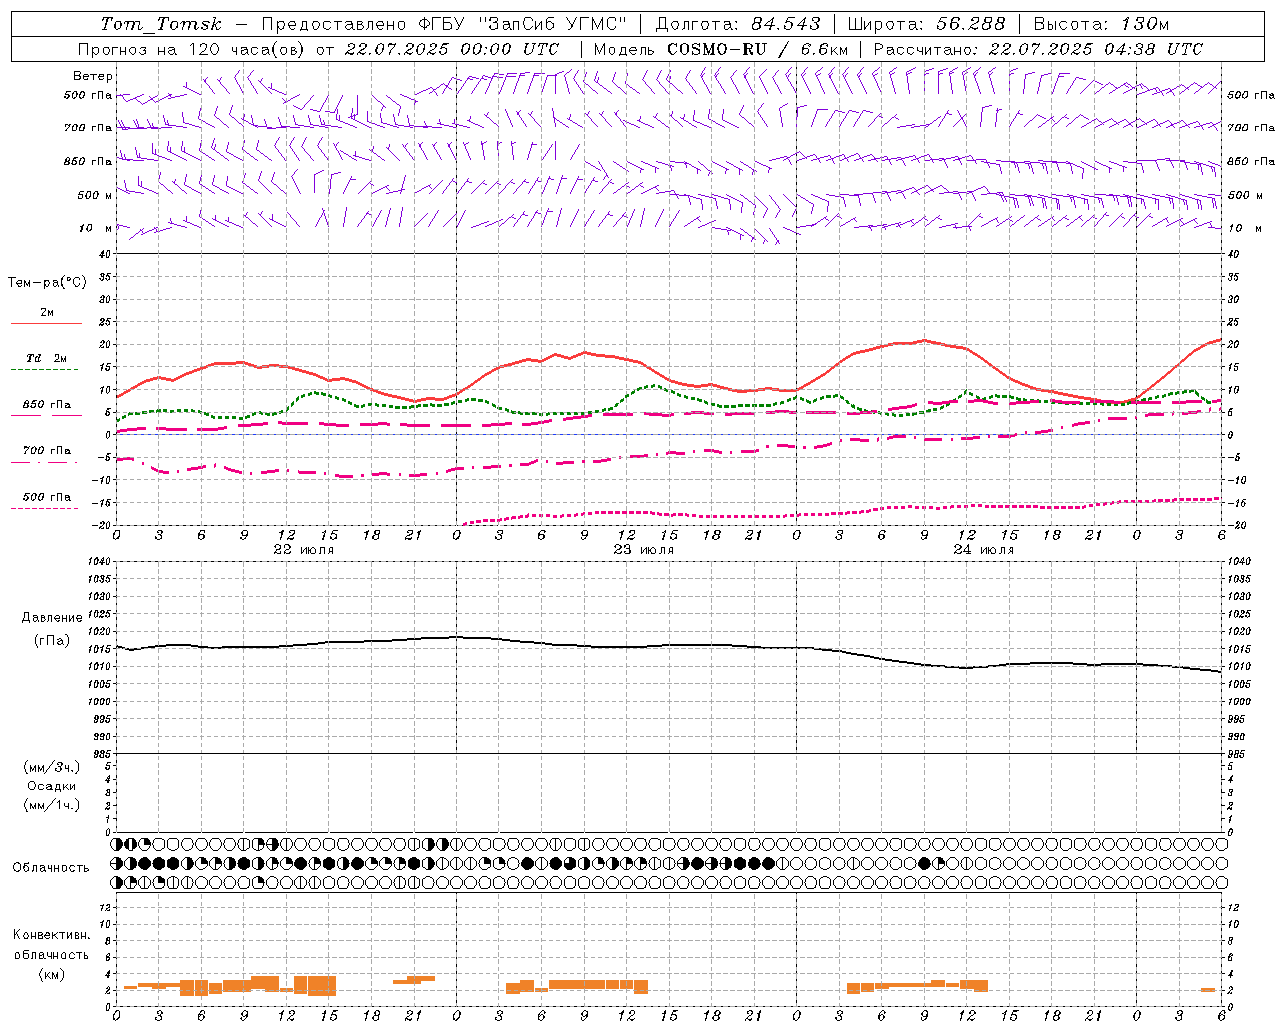Select the Осадки panel label
Image resolution: width=1280 pixels, height=1024 pixels.
click(52, 786)
